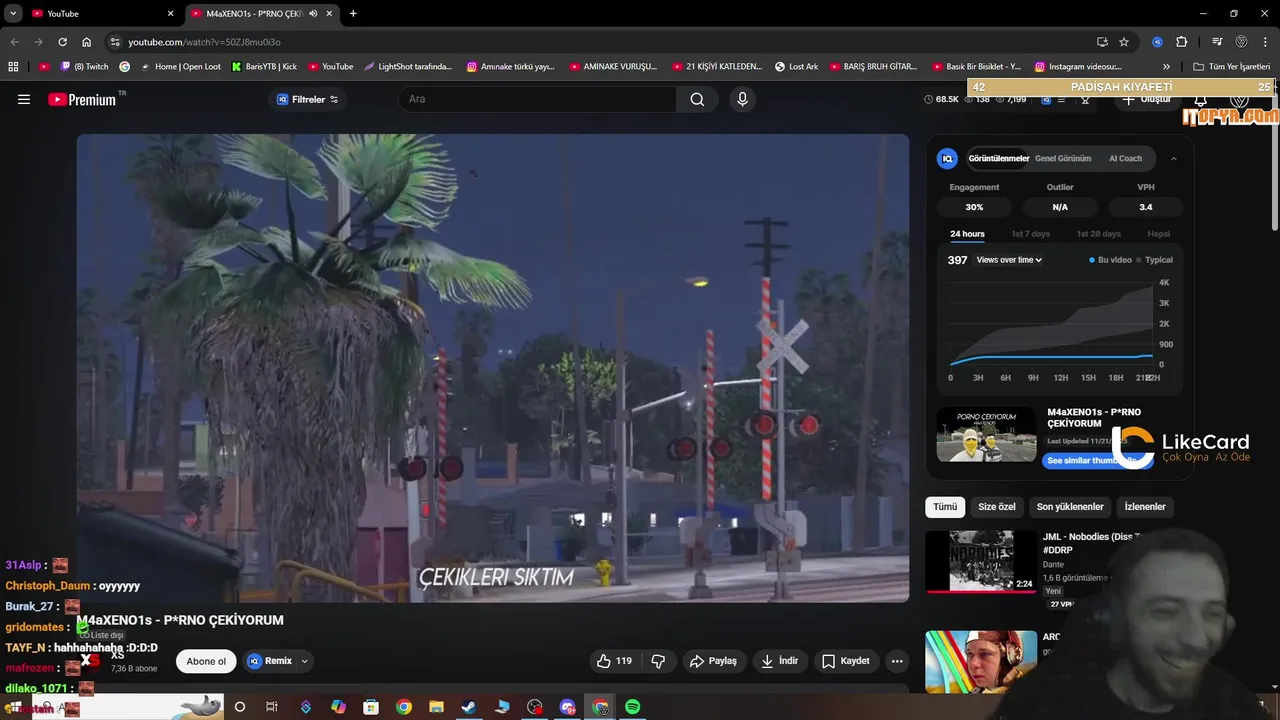Select the Size özel filter chip

[996, 507]
